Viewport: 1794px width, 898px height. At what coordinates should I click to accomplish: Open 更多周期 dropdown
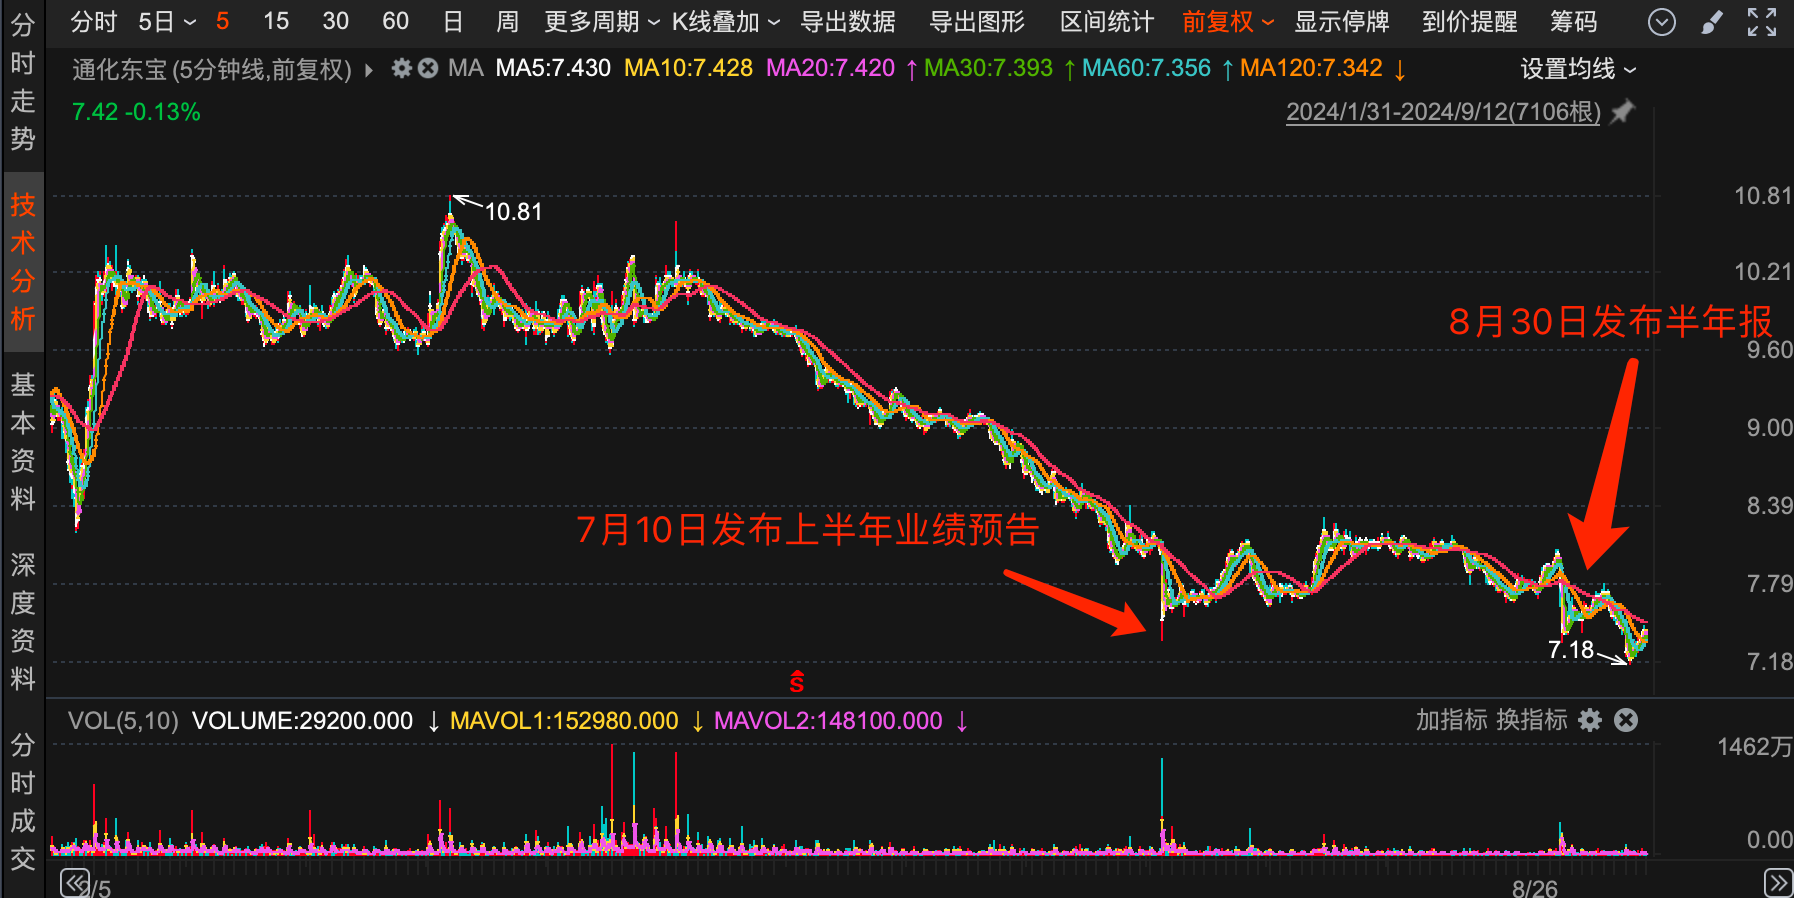[602, 21]
